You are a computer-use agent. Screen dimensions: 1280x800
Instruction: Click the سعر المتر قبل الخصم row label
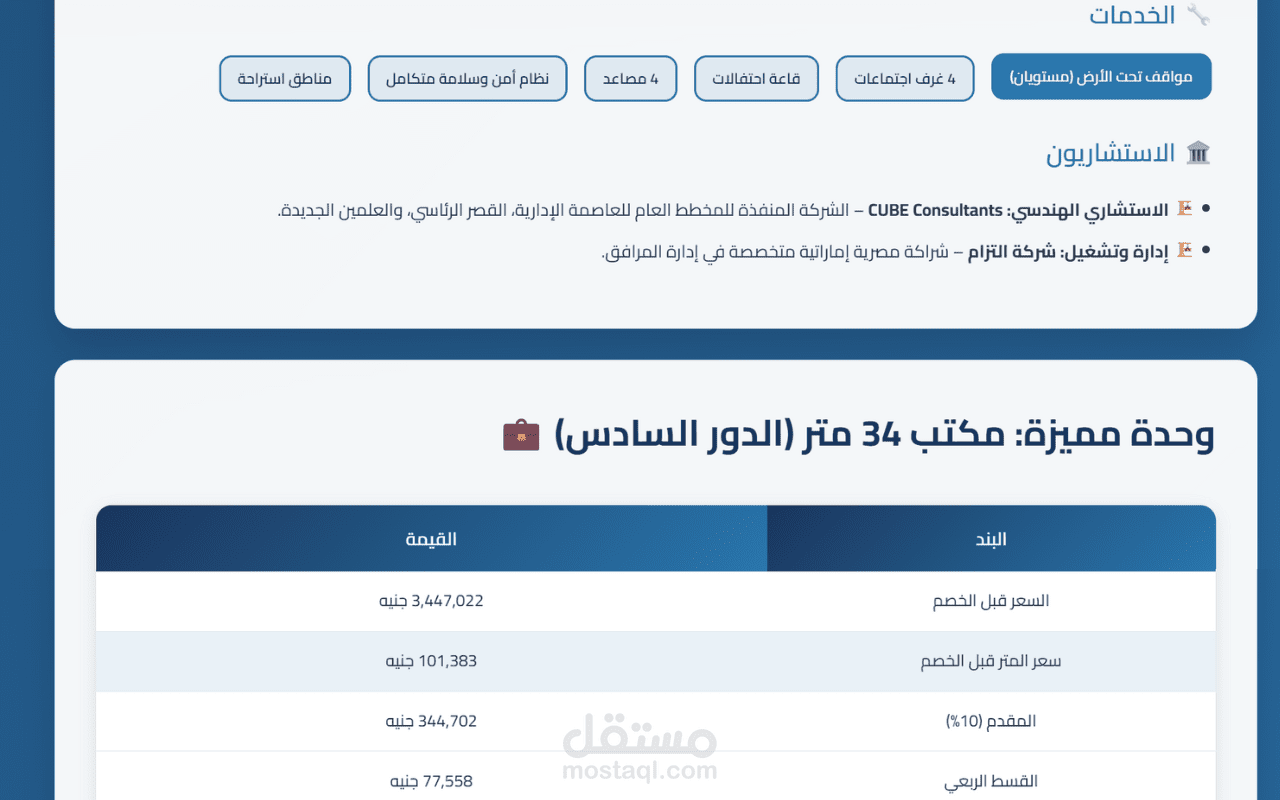(x=991, y=661)
